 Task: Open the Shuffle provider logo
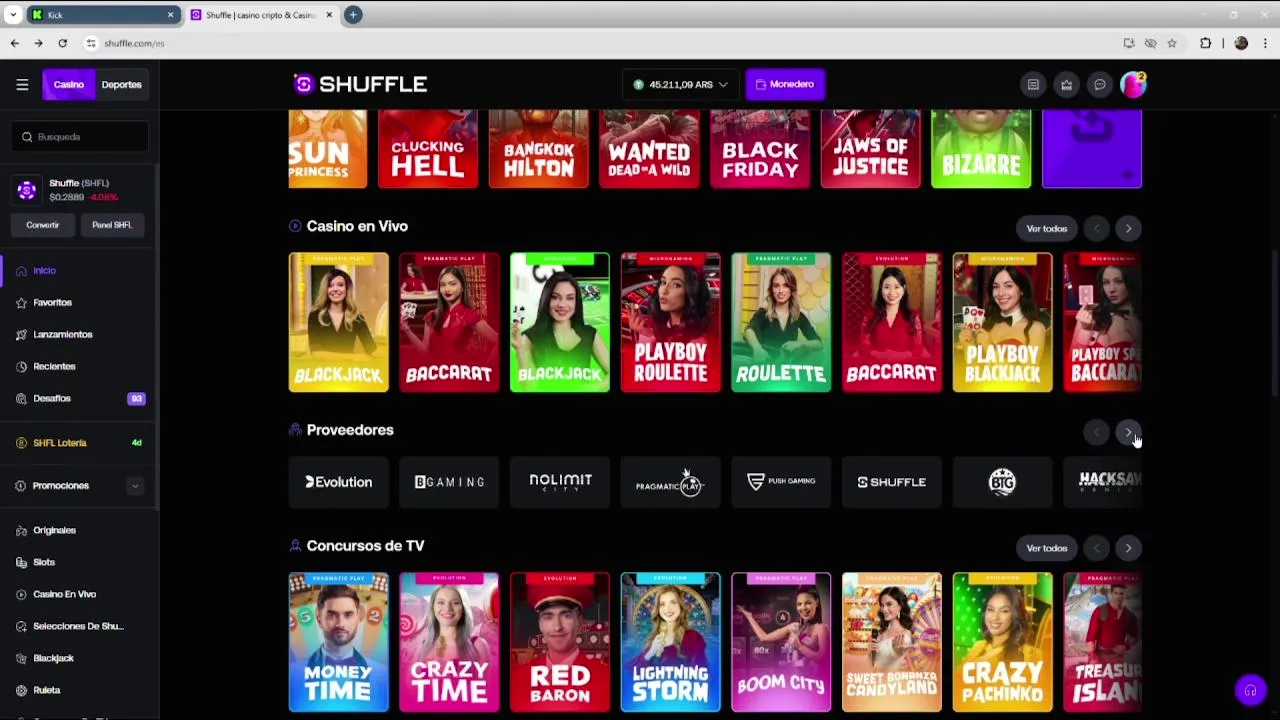[891, 482]
